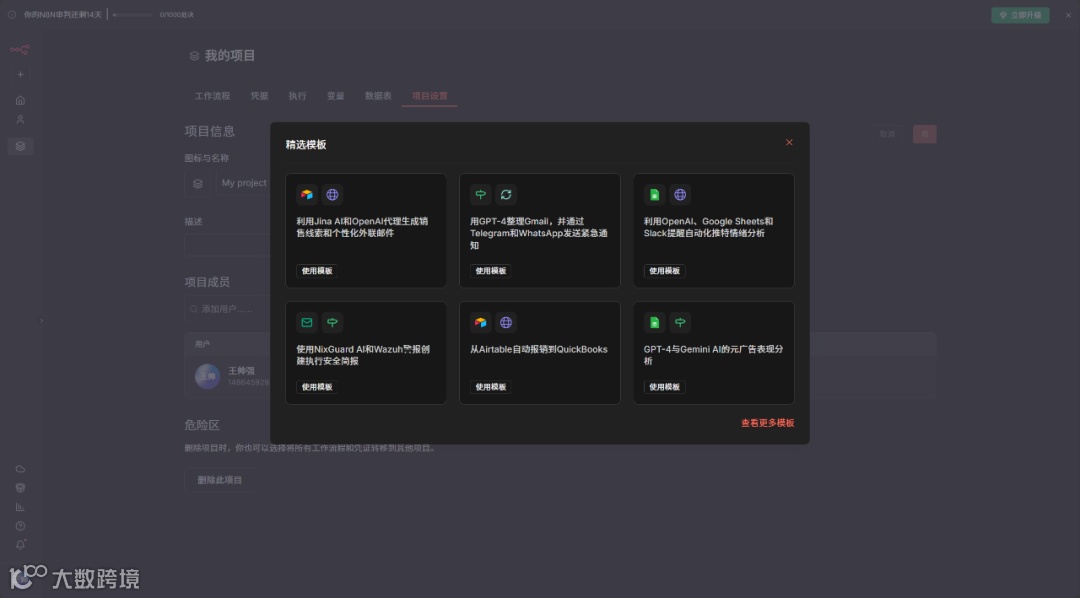Click the Airtable icon on the QuickBooks card
The width and height of the screenshot is (1080, 598).
pyautogui.click(x=481, y=322)
